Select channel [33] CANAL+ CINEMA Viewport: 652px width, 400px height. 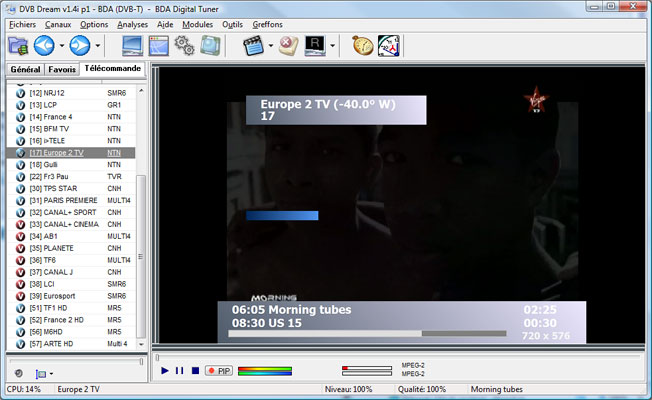click(71, 225)
